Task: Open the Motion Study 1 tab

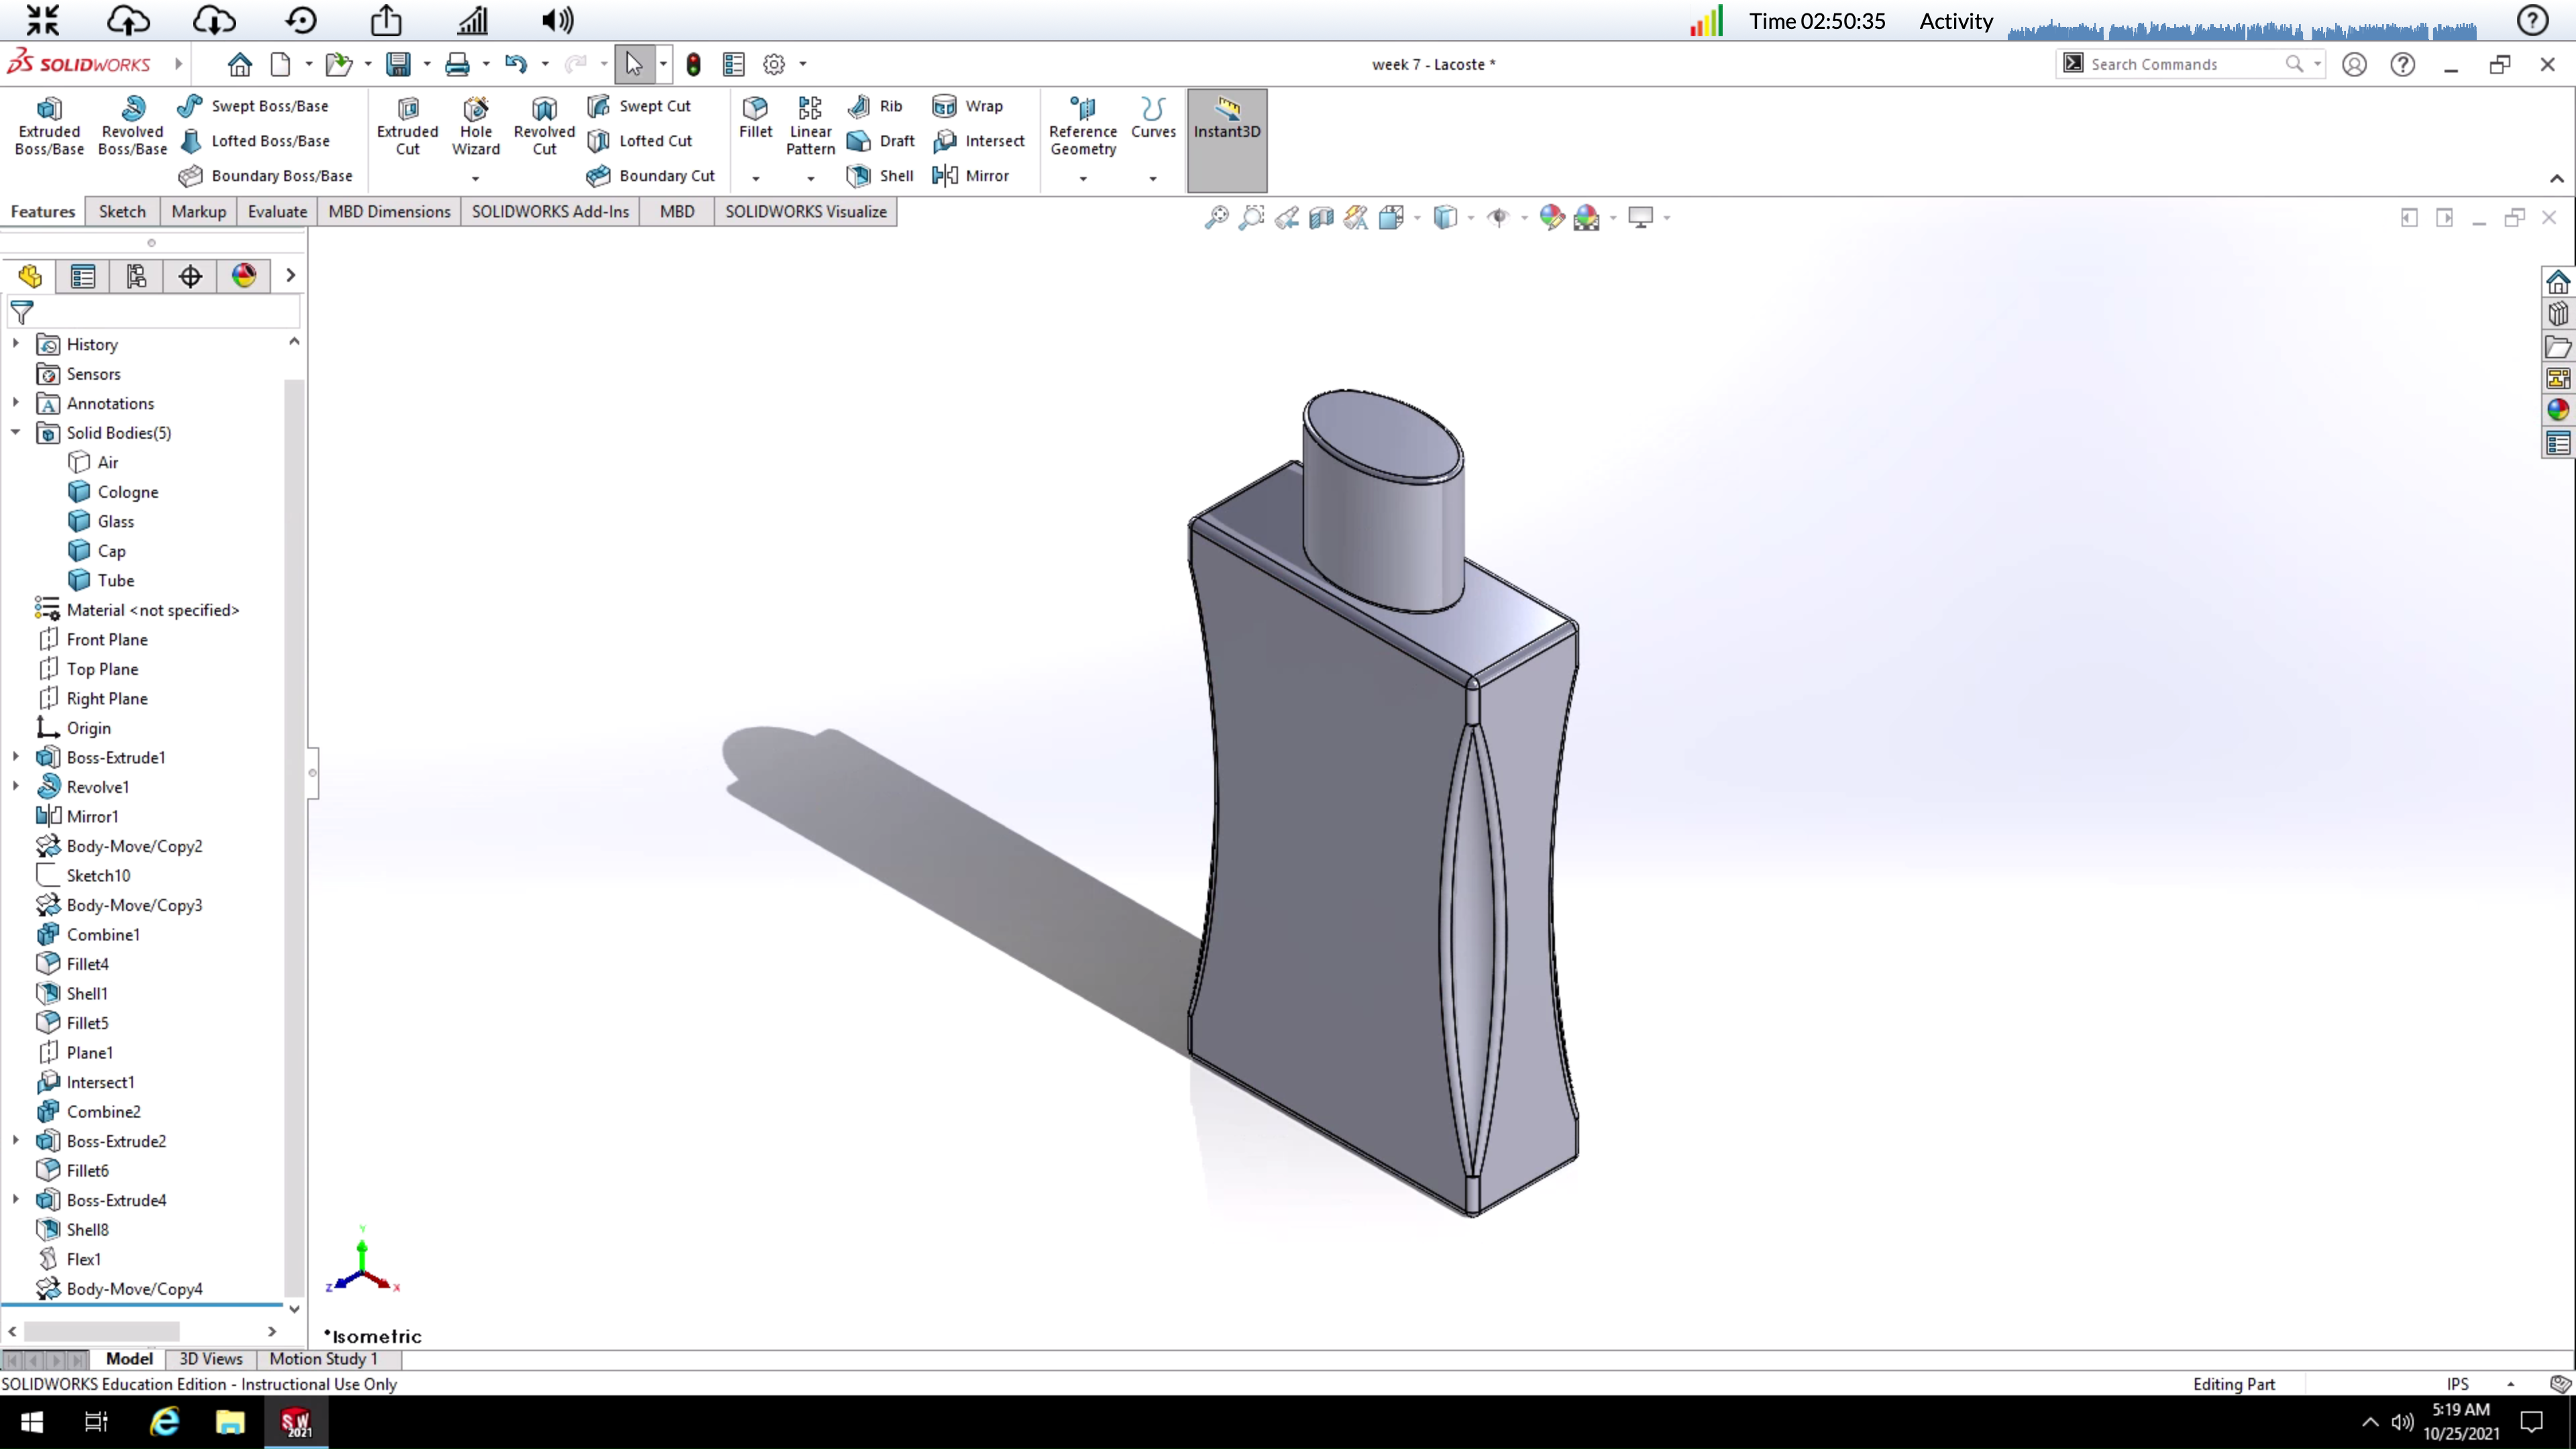Action: pos(323,1358)
